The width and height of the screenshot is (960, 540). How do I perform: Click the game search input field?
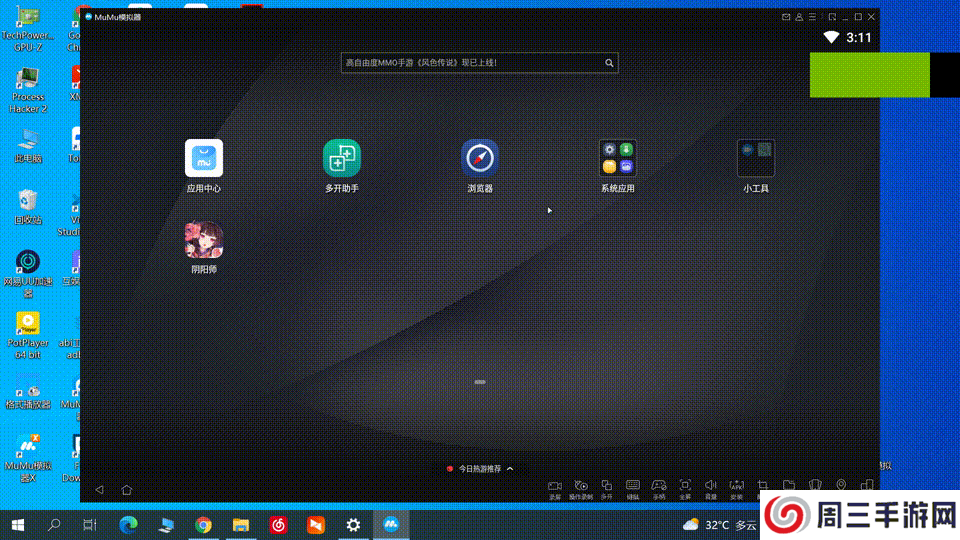[470, 63]
